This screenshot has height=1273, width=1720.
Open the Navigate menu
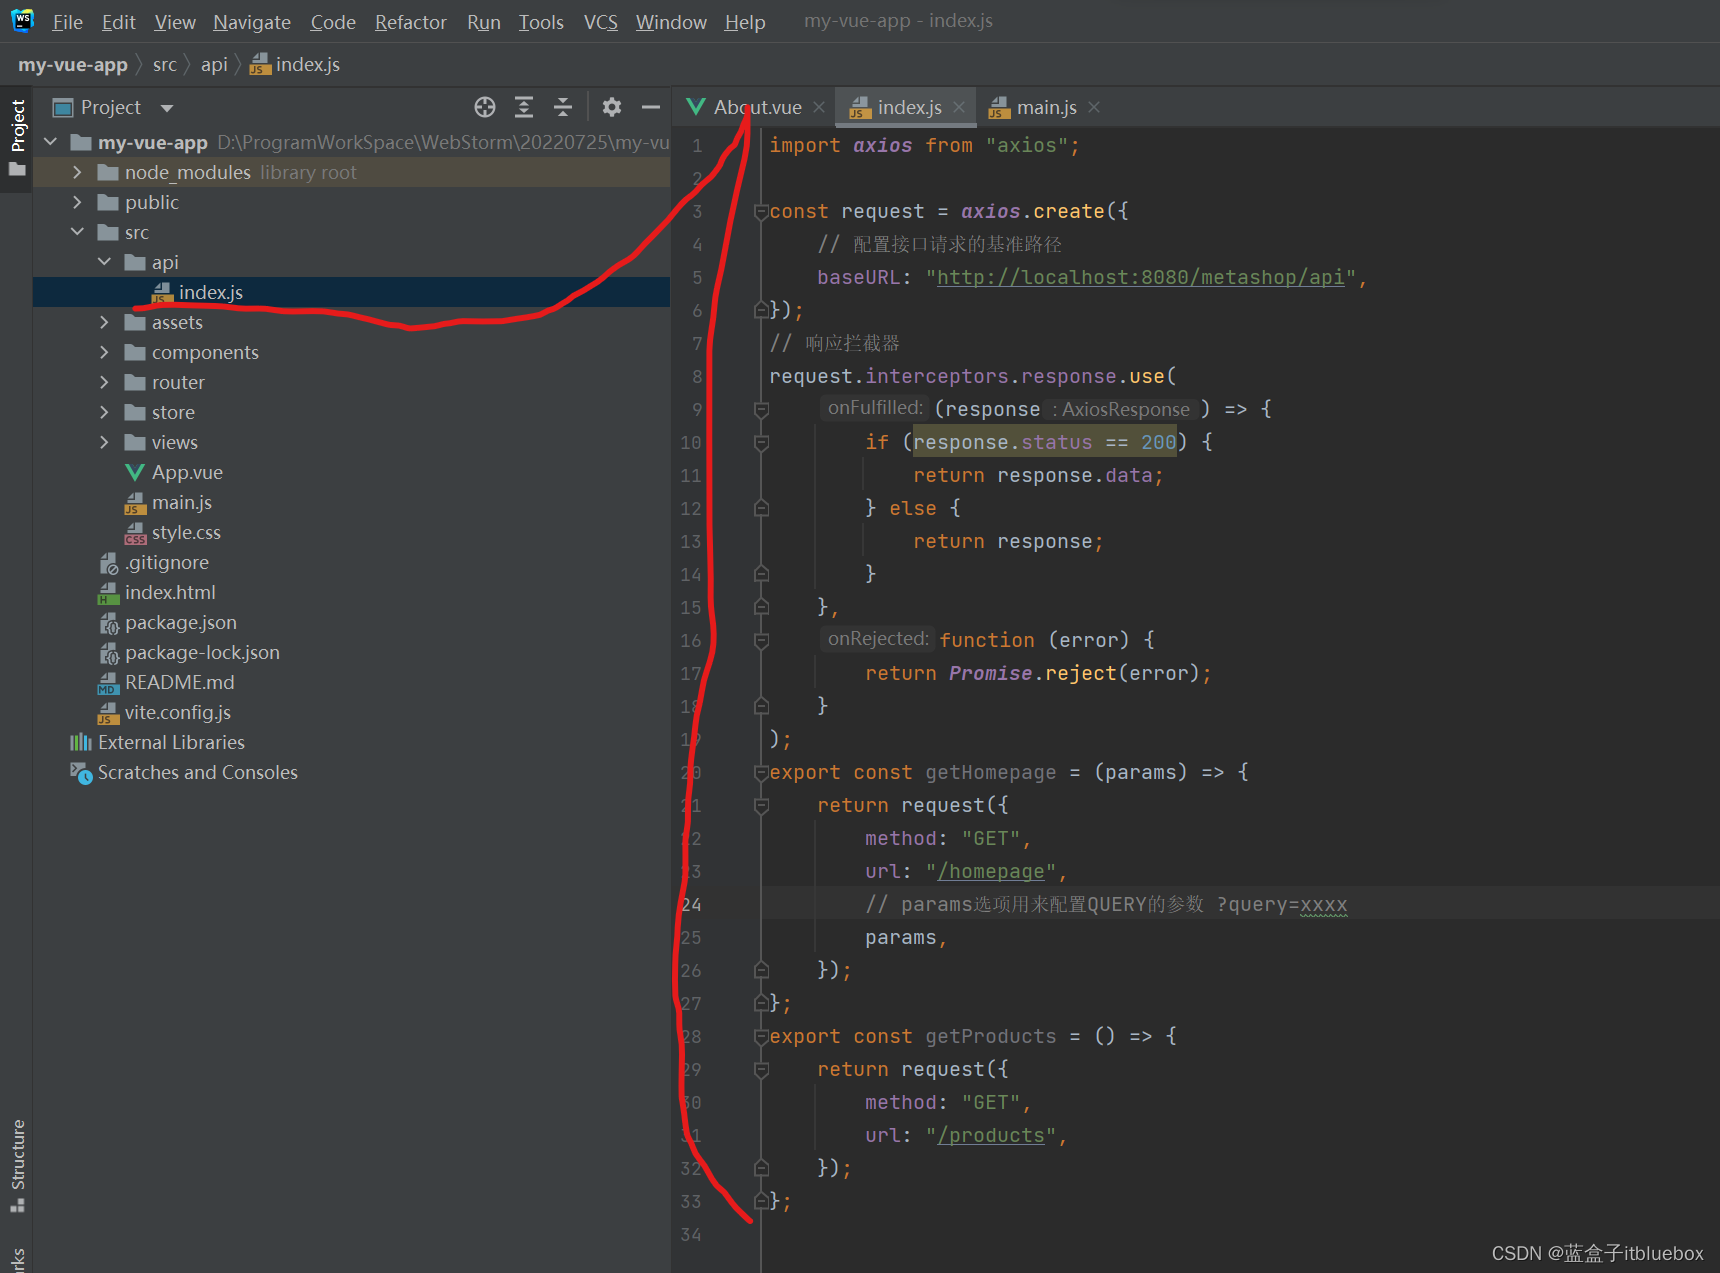[252, 22]
